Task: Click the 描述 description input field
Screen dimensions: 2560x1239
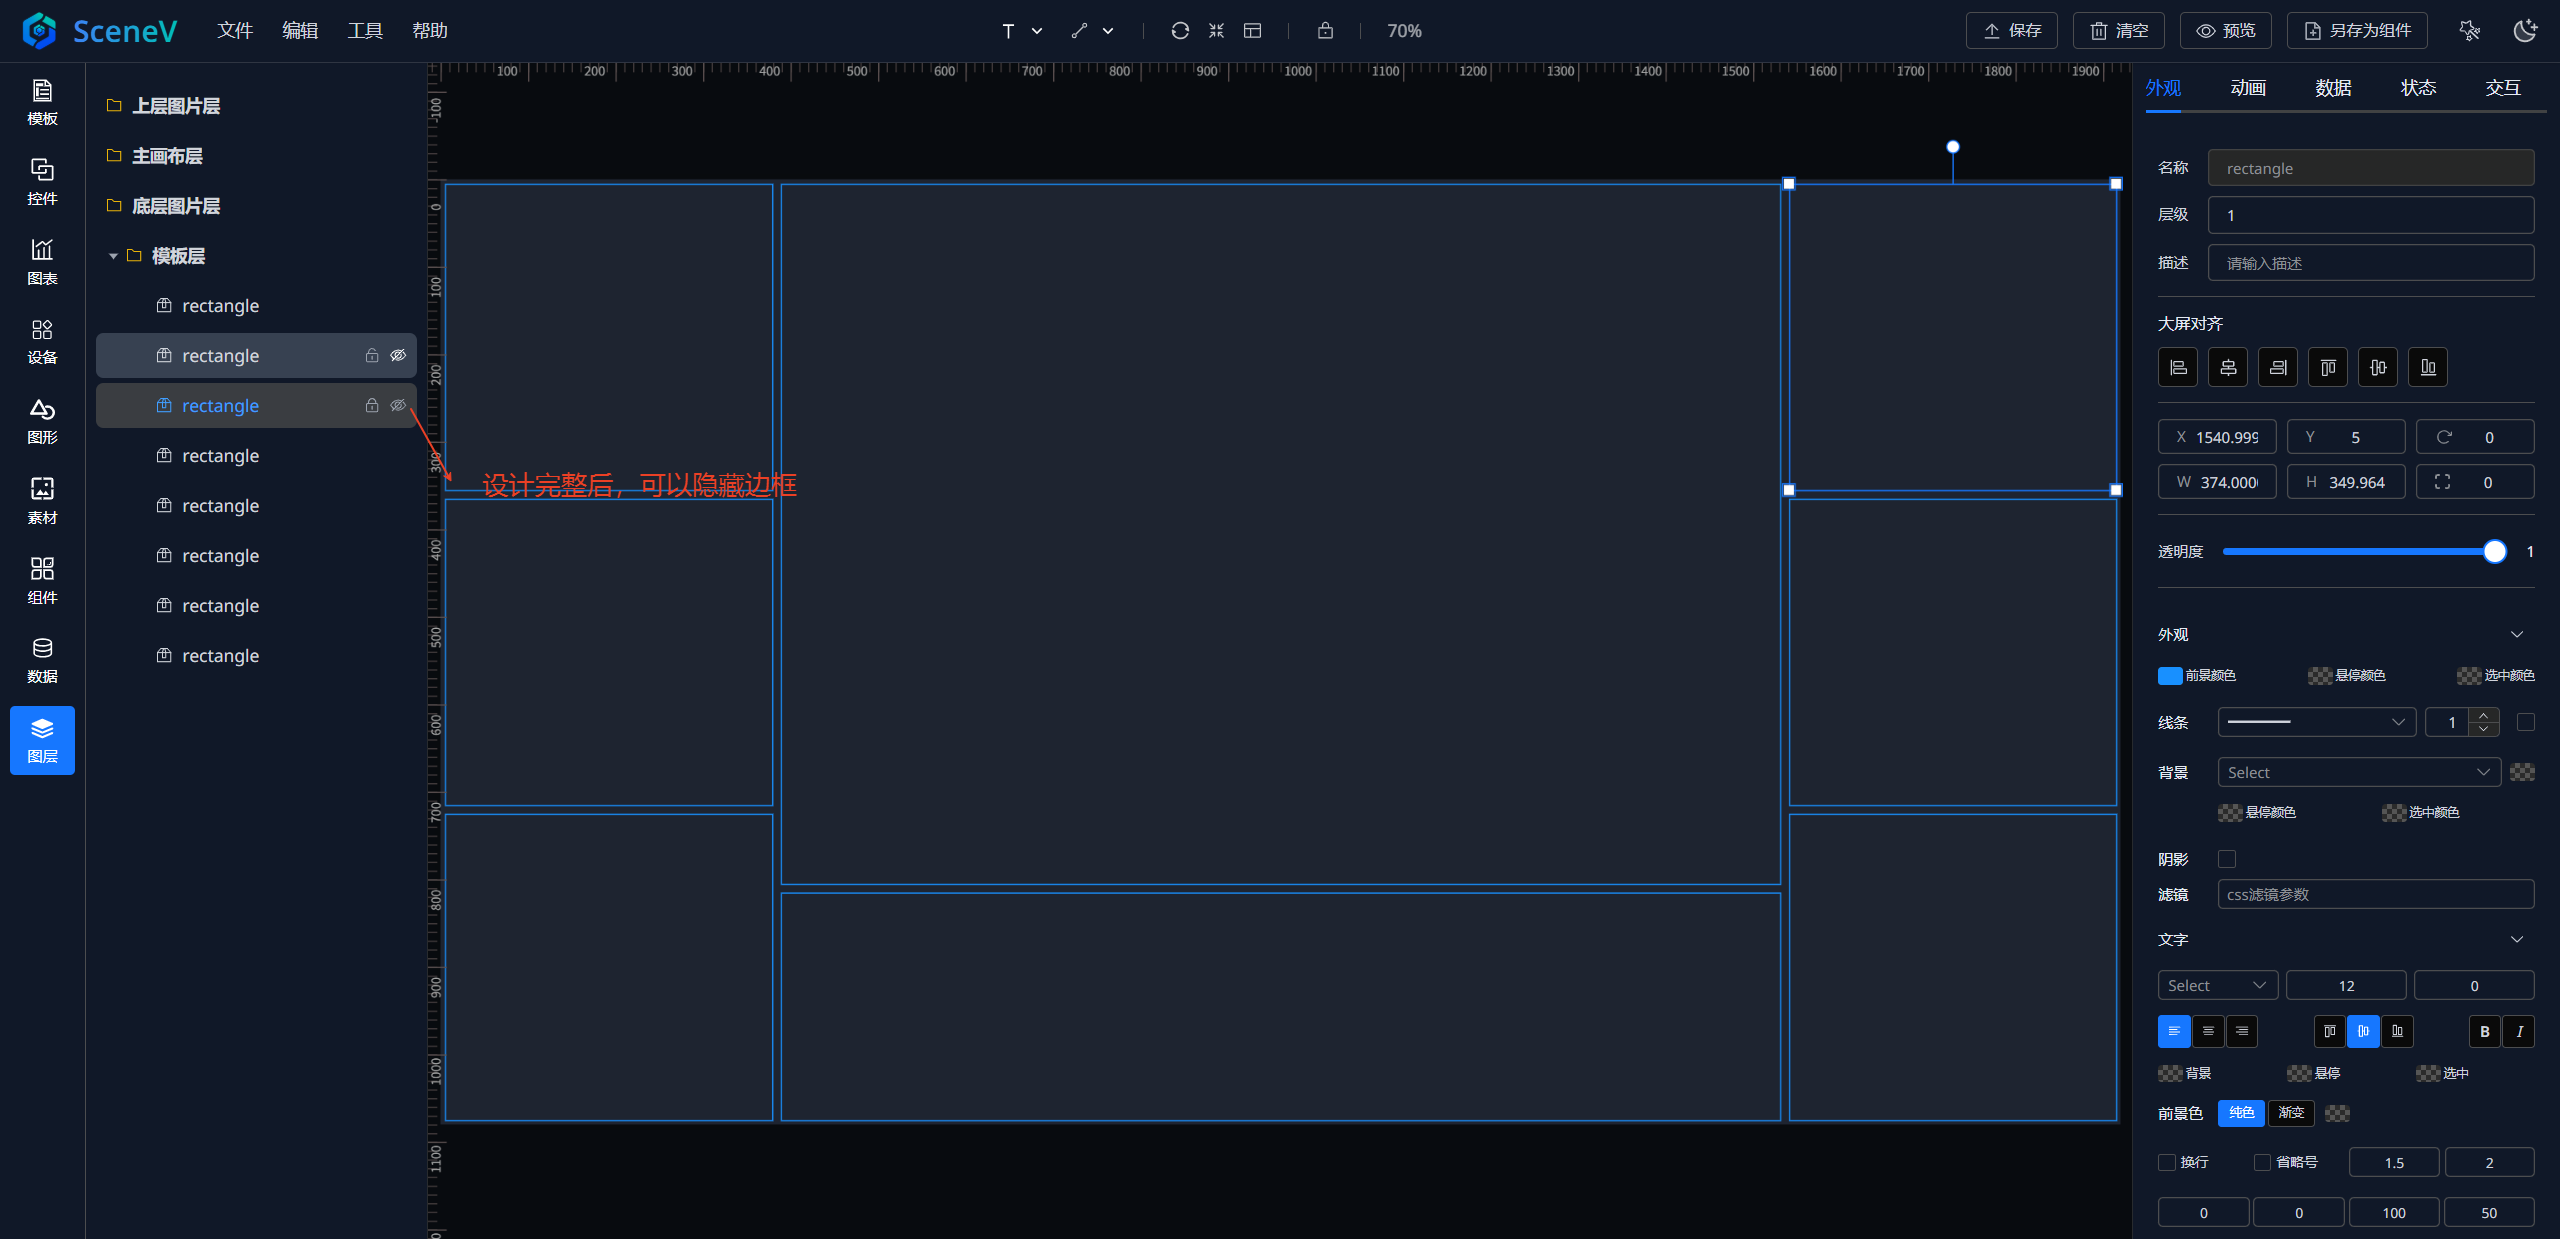Action: pos(2370,263)
